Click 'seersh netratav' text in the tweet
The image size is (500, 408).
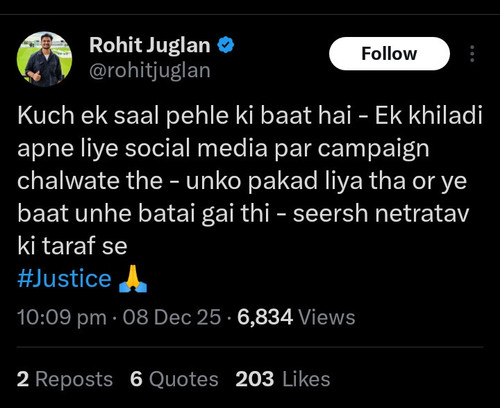pos(381,213)
